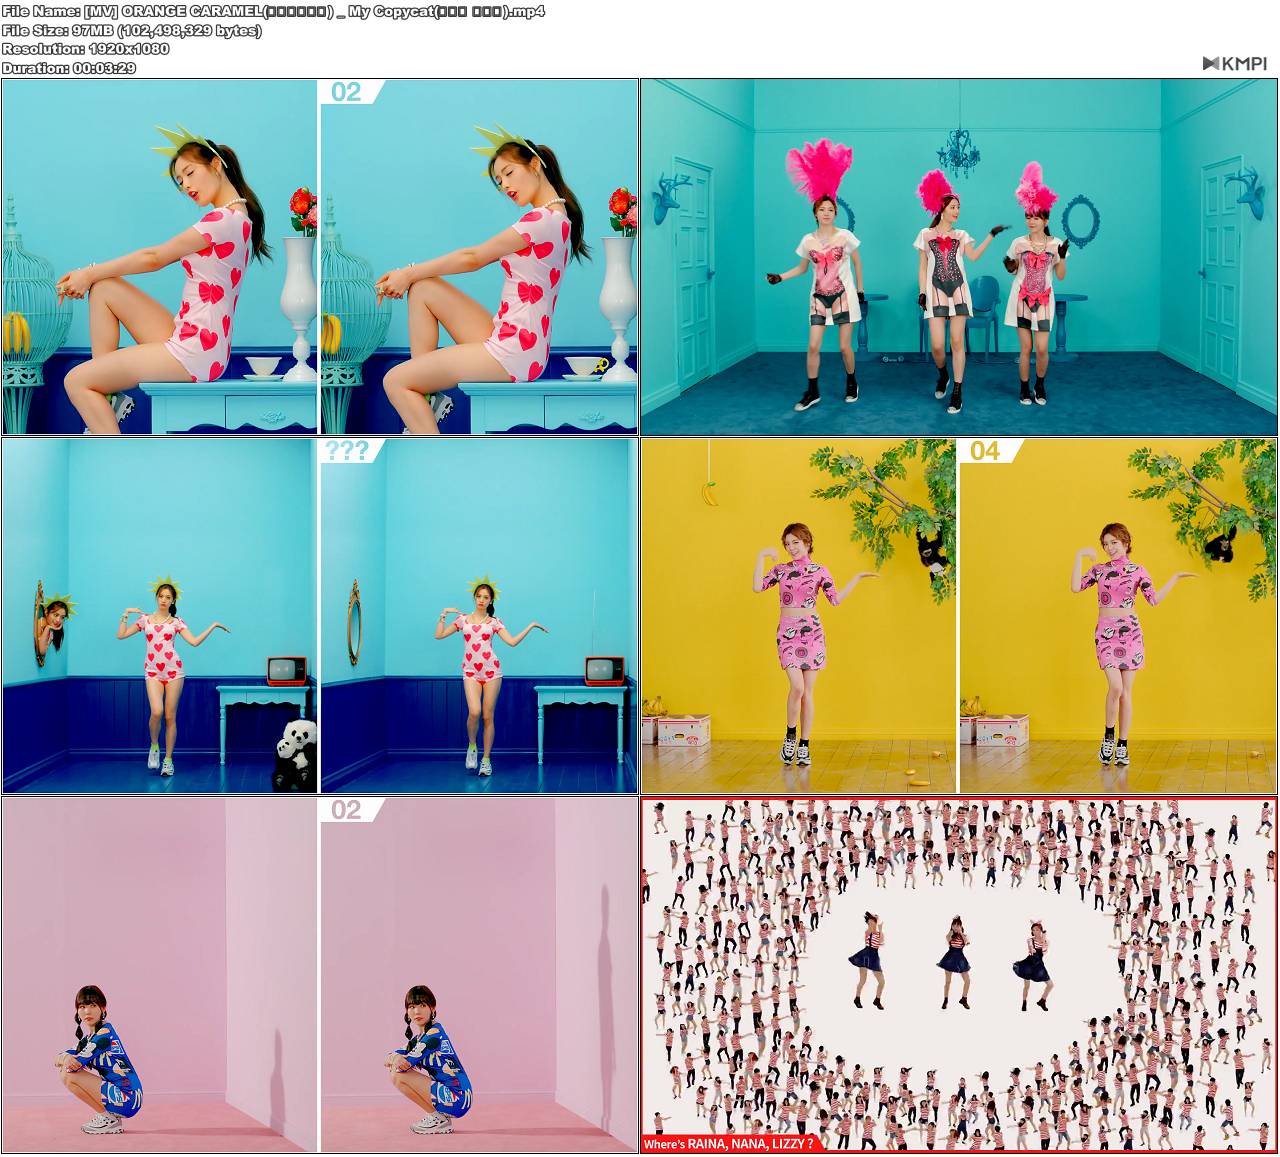Click the second "02" badge on pink panel
This screenshot has height=1157, width=1280.
[x=347, y=812]
